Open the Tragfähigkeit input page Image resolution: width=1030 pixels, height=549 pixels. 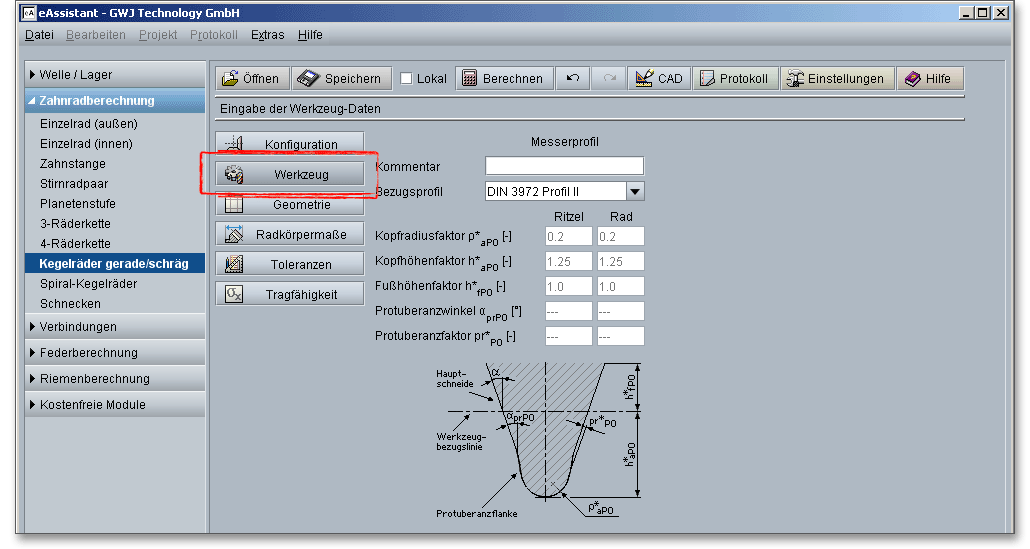[x=290, y=295]
